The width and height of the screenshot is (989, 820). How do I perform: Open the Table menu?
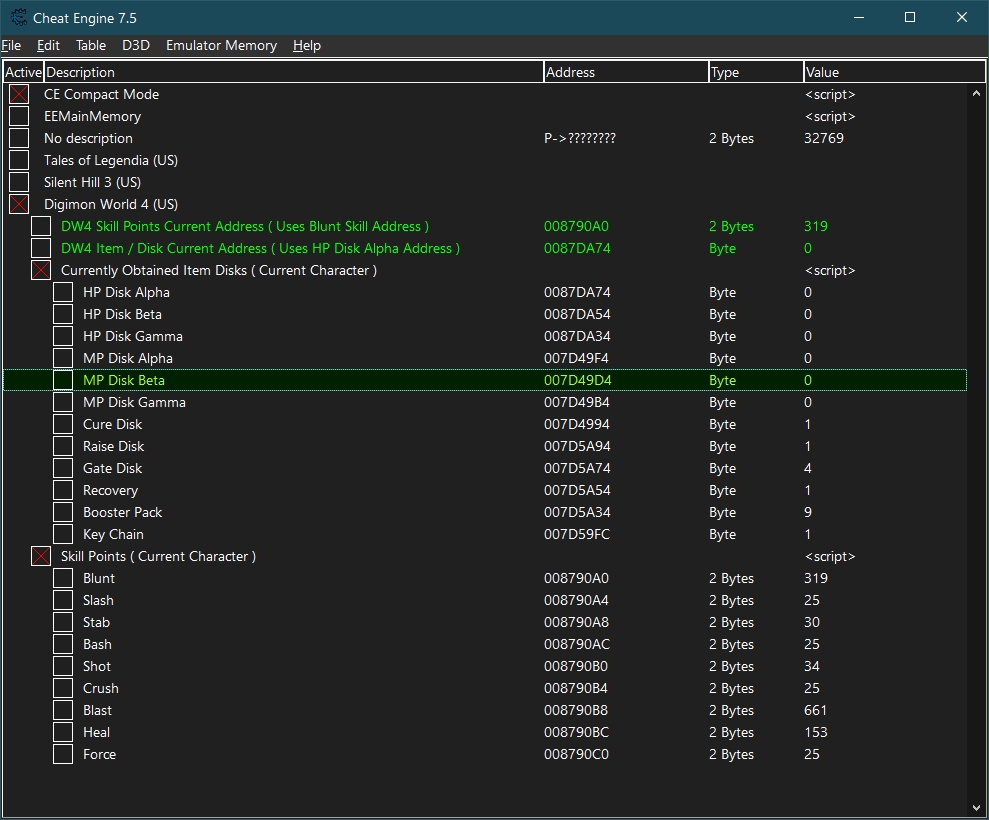click(x=91, y=45)
